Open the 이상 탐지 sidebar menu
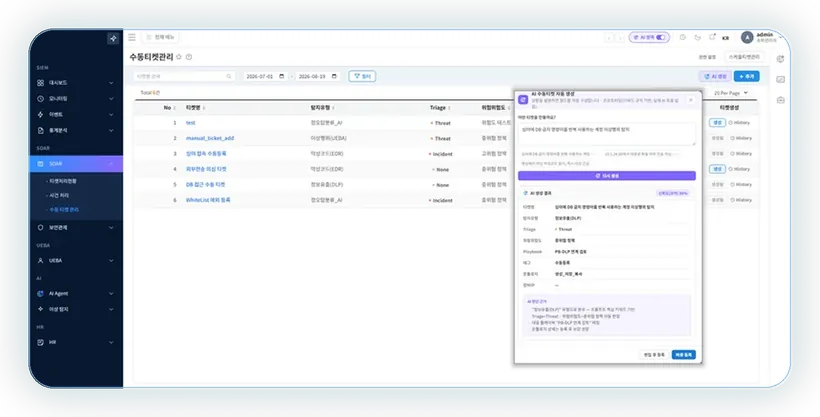This screenshot has height=417, width=820. click(76, 309)
